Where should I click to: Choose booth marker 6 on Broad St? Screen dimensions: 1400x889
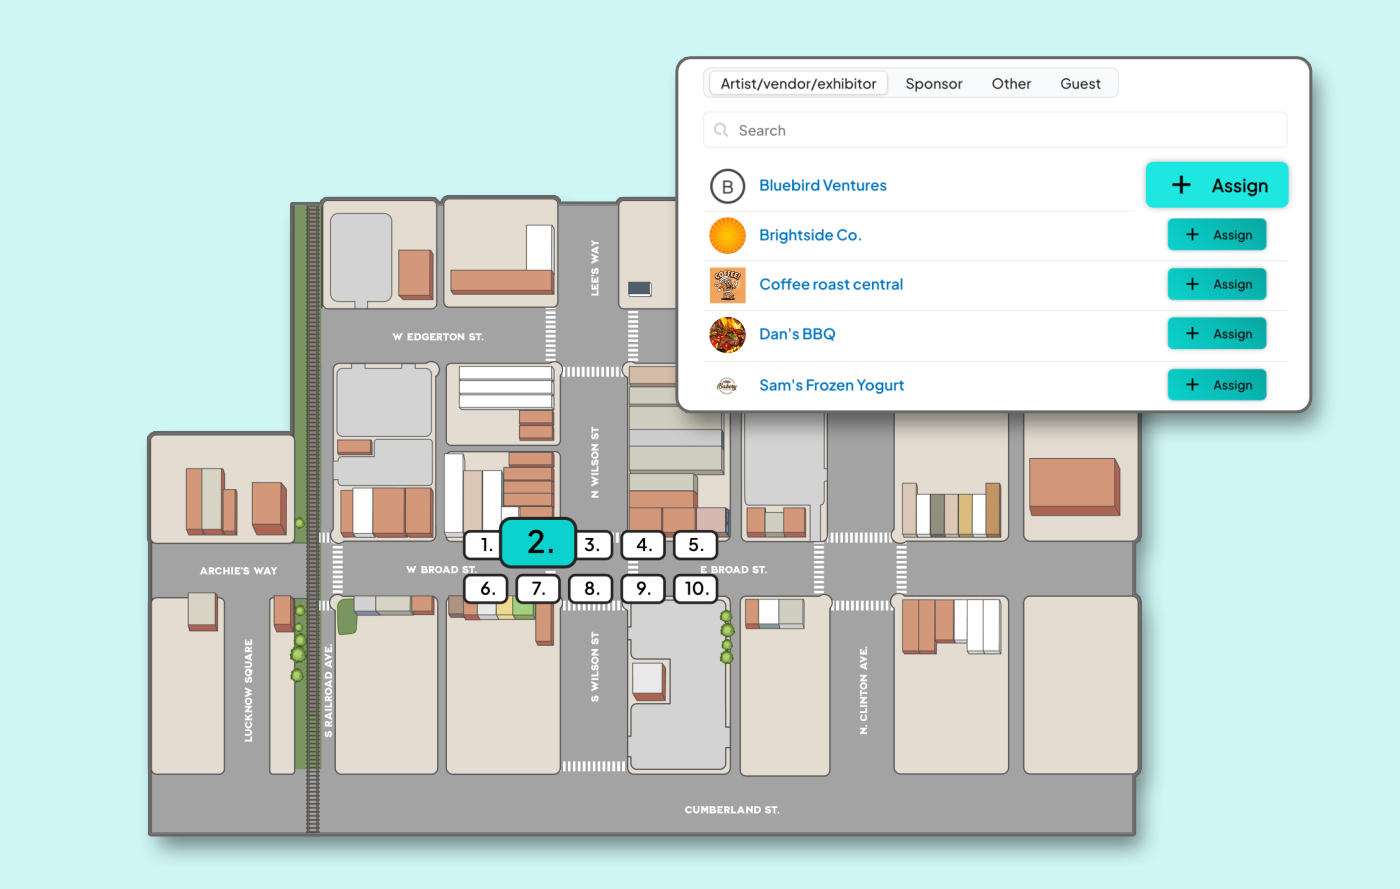tap(486, 589)
